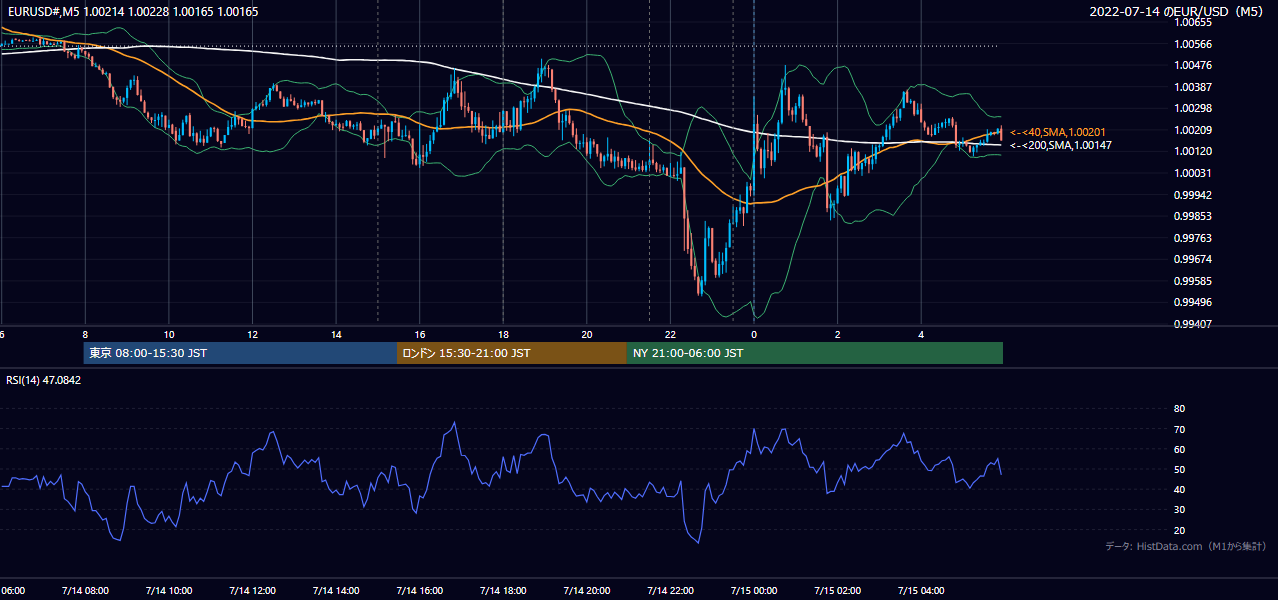The width and height of the screenshot is (1278, 600).
Task: Click the 7/14 10:00 bottom time label
Action: coord(168,591)
